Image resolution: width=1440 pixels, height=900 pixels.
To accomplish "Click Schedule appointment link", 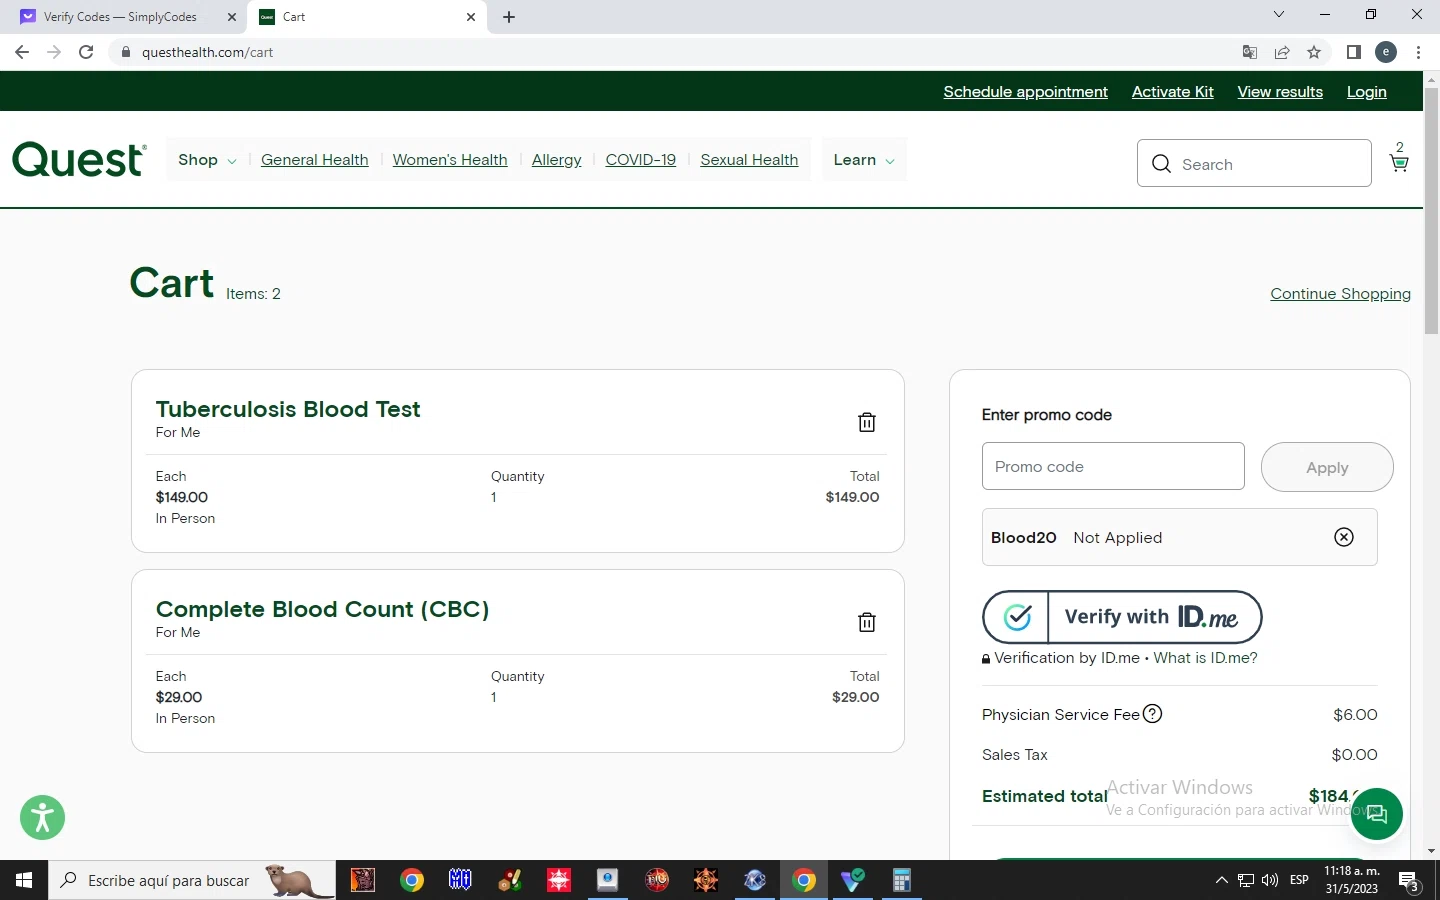I will tap(1025, 92).
